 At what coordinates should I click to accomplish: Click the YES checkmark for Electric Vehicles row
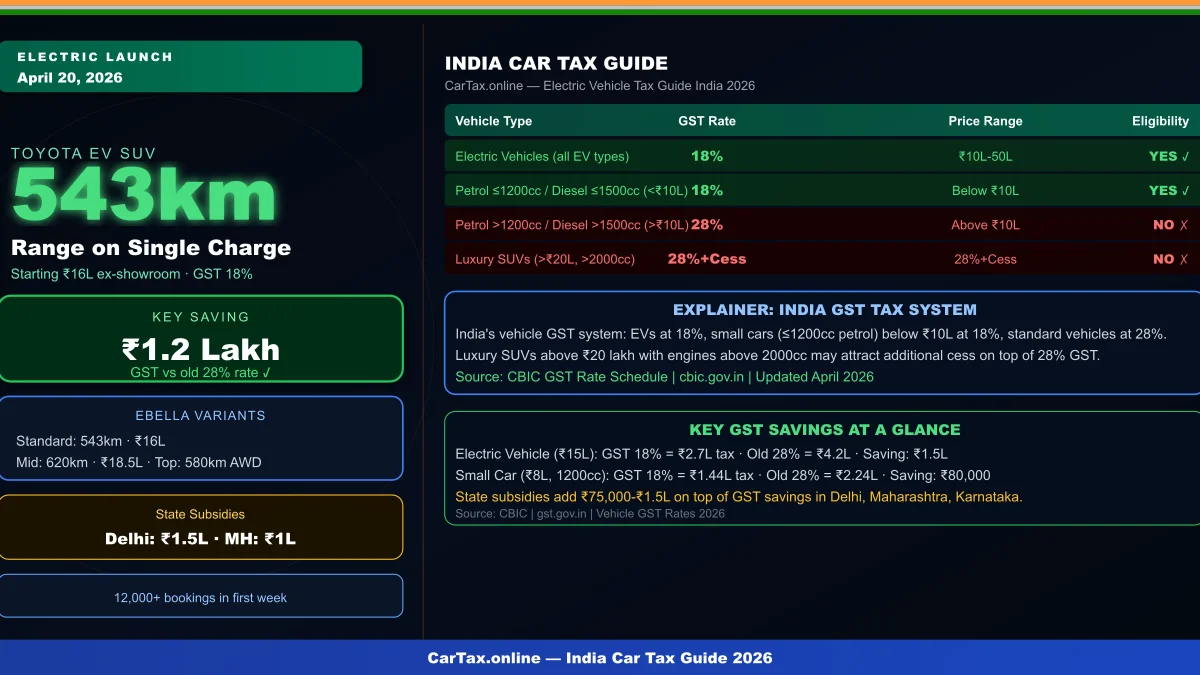[x=1184, y=156]
